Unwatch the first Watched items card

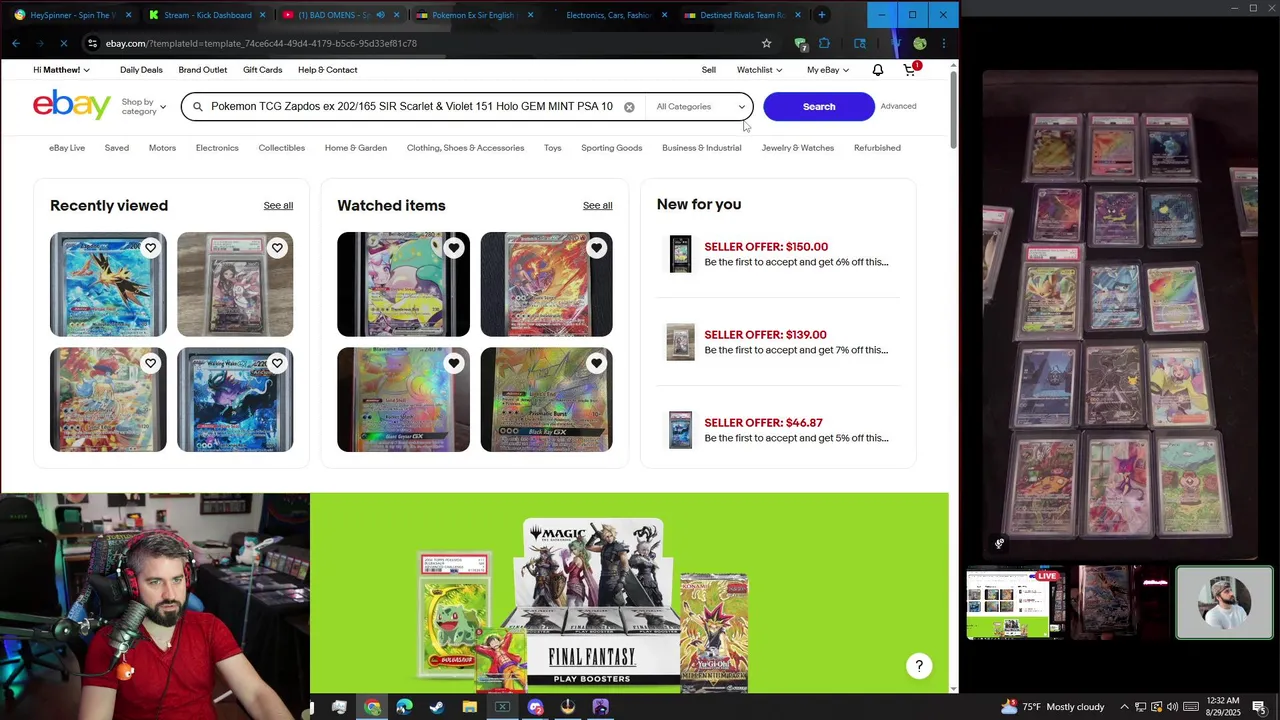454,248
